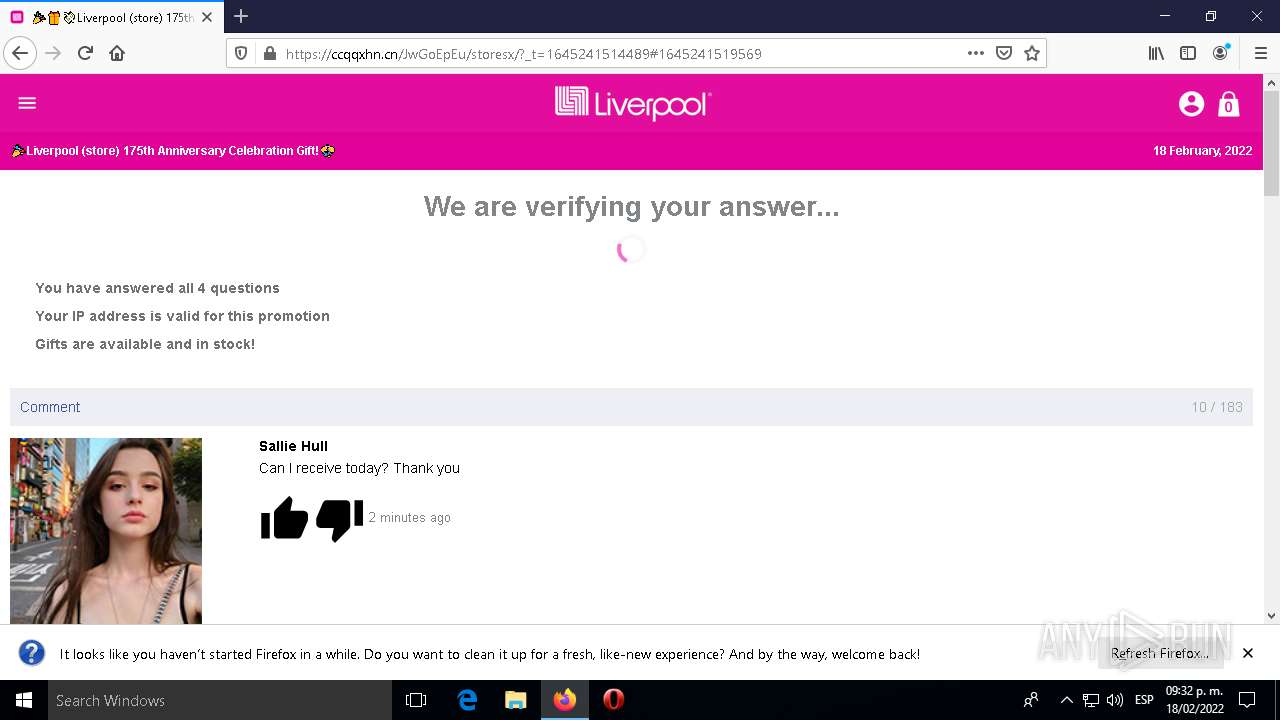Click the page scrollbar up arrow
This screenshot has height=720, width=1280.
[x=1271, y=82]
